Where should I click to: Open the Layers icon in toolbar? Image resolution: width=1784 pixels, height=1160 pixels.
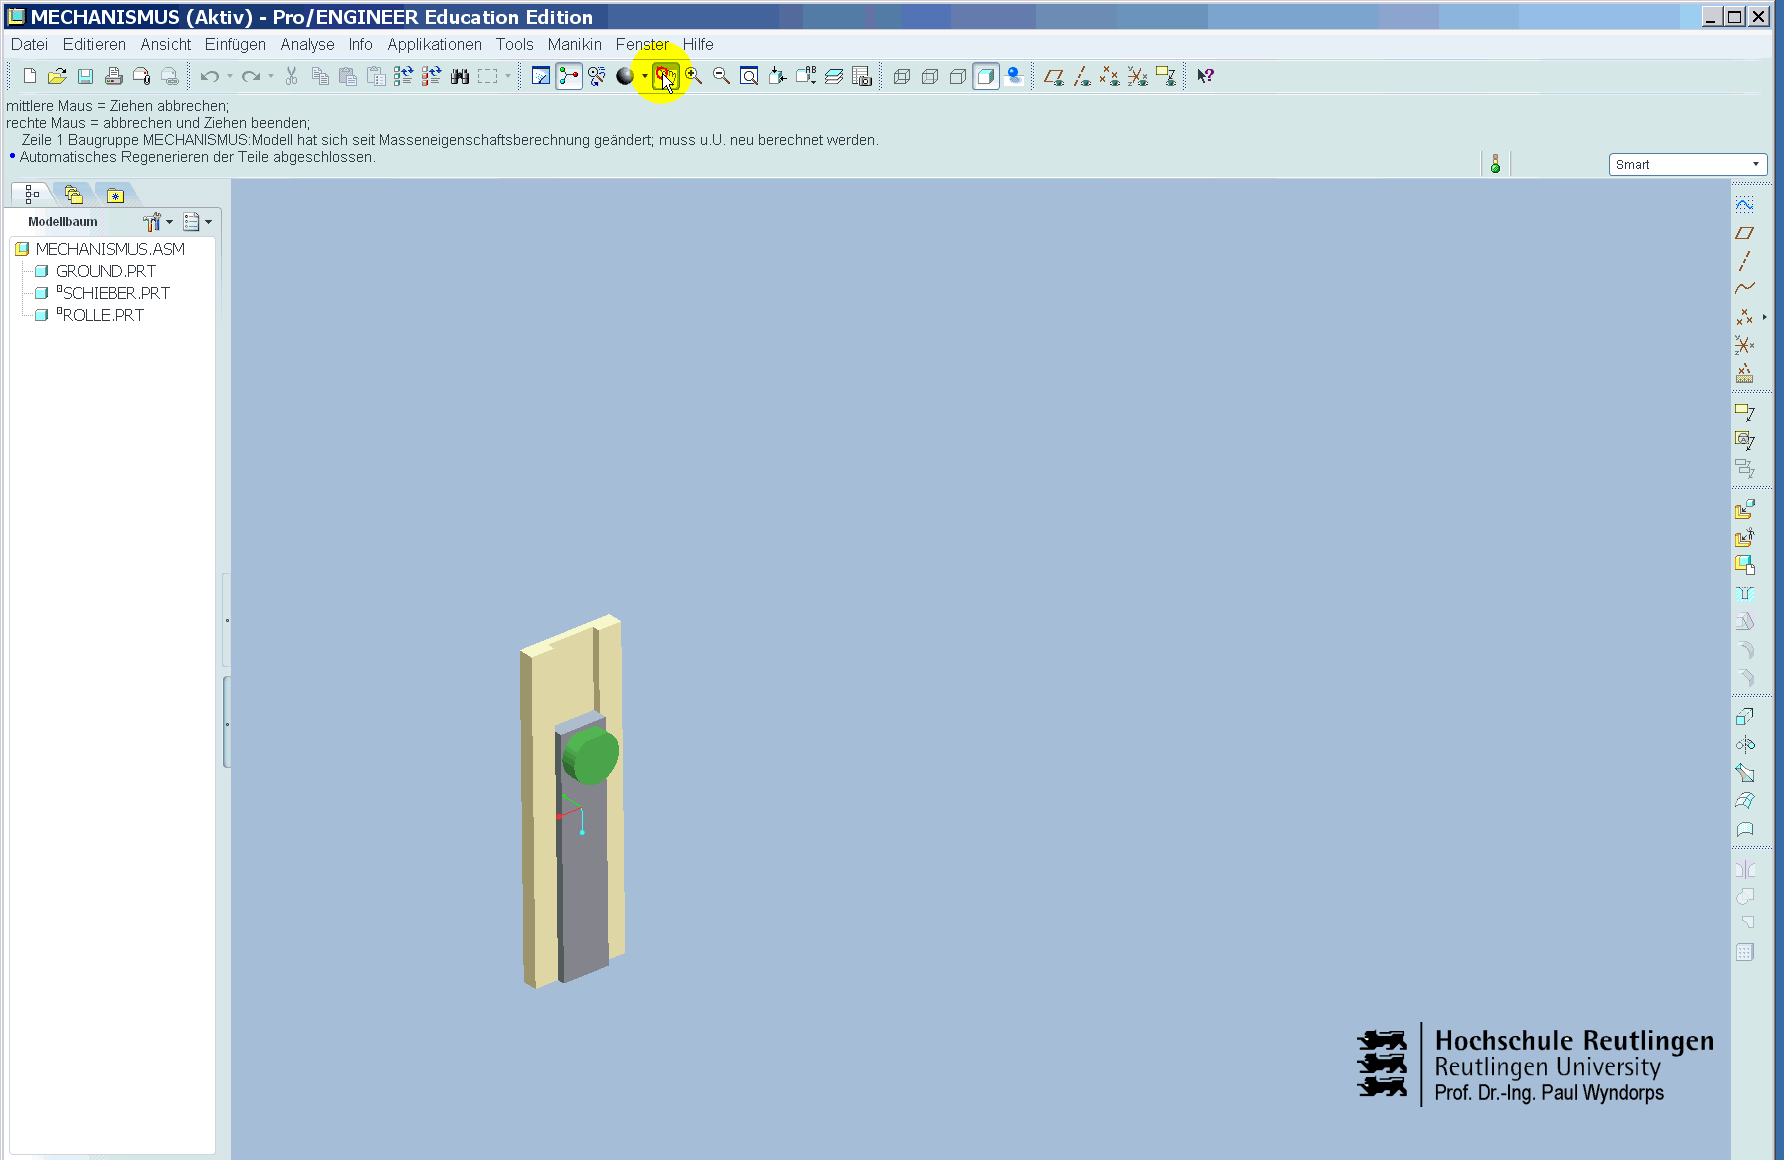(x=834, y=76)
